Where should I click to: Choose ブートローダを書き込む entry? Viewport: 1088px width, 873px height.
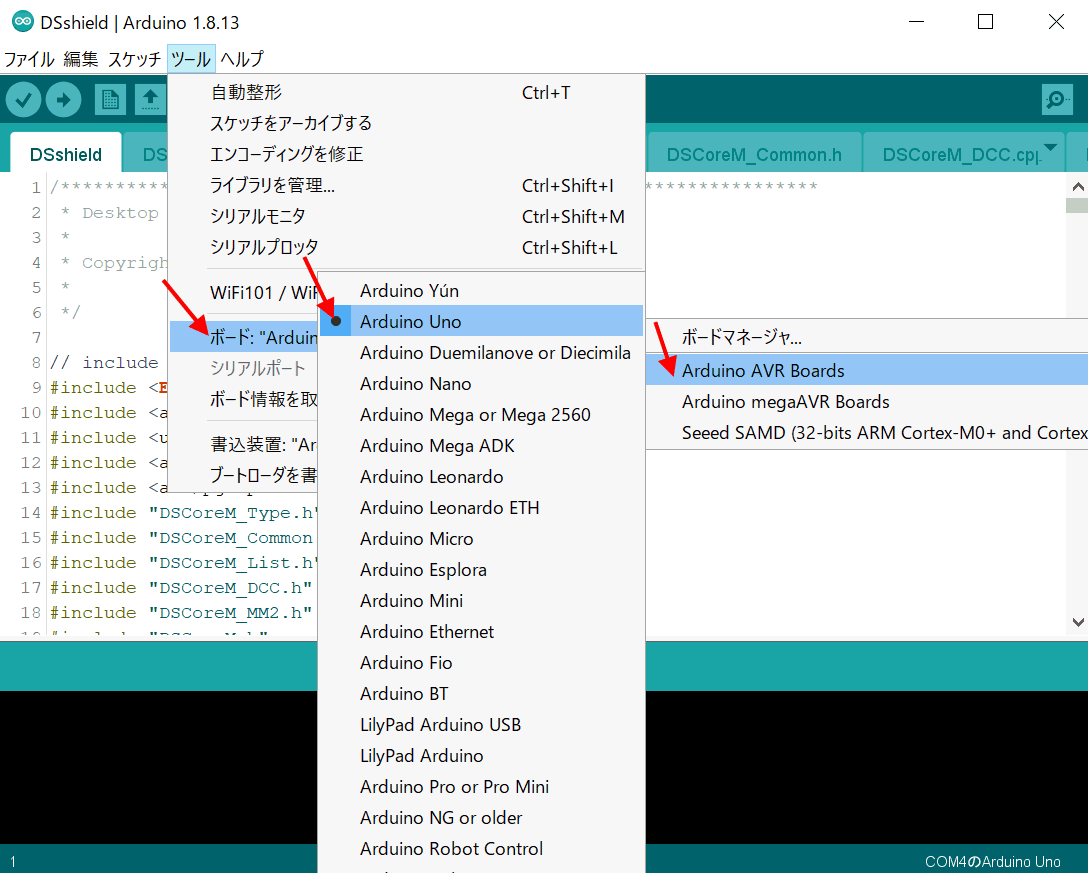(244, 475)
